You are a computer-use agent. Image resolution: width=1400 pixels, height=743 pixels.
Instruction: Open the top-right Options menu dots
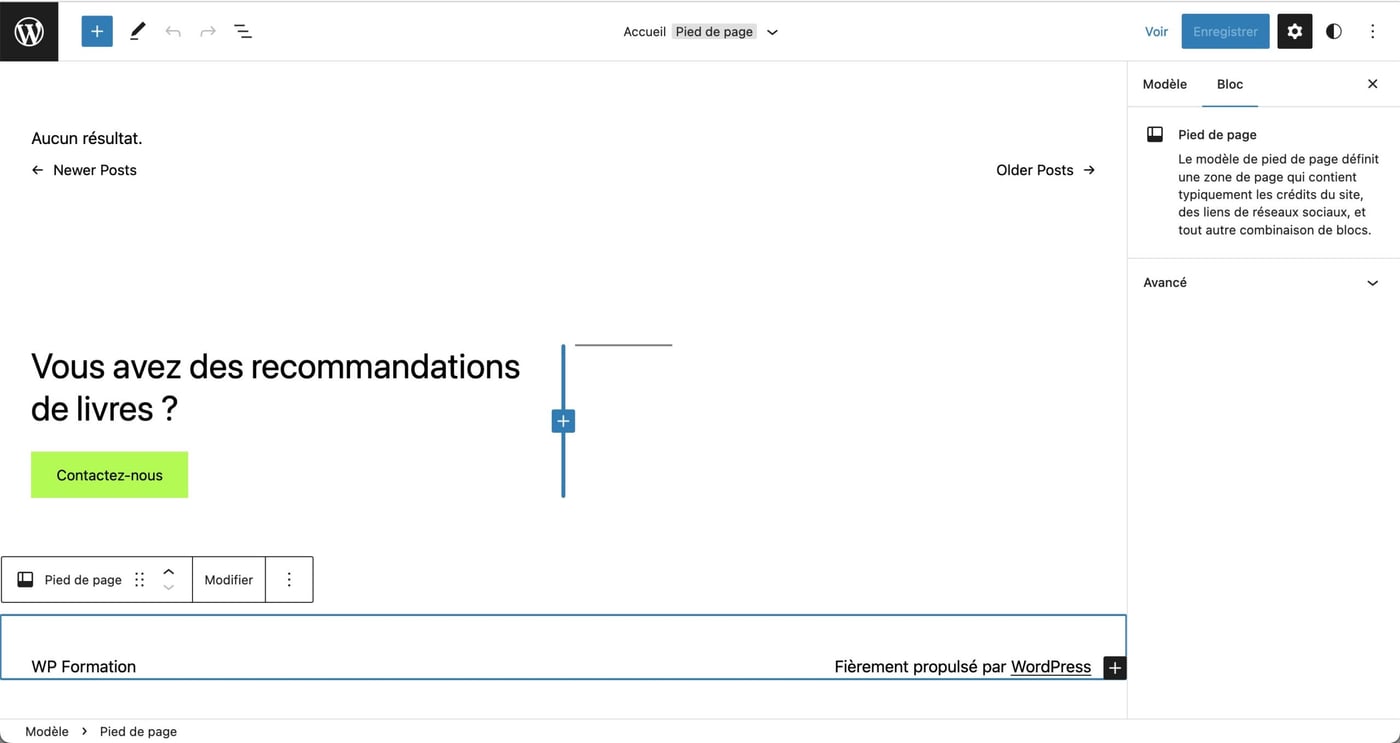tap(1372, 31)
